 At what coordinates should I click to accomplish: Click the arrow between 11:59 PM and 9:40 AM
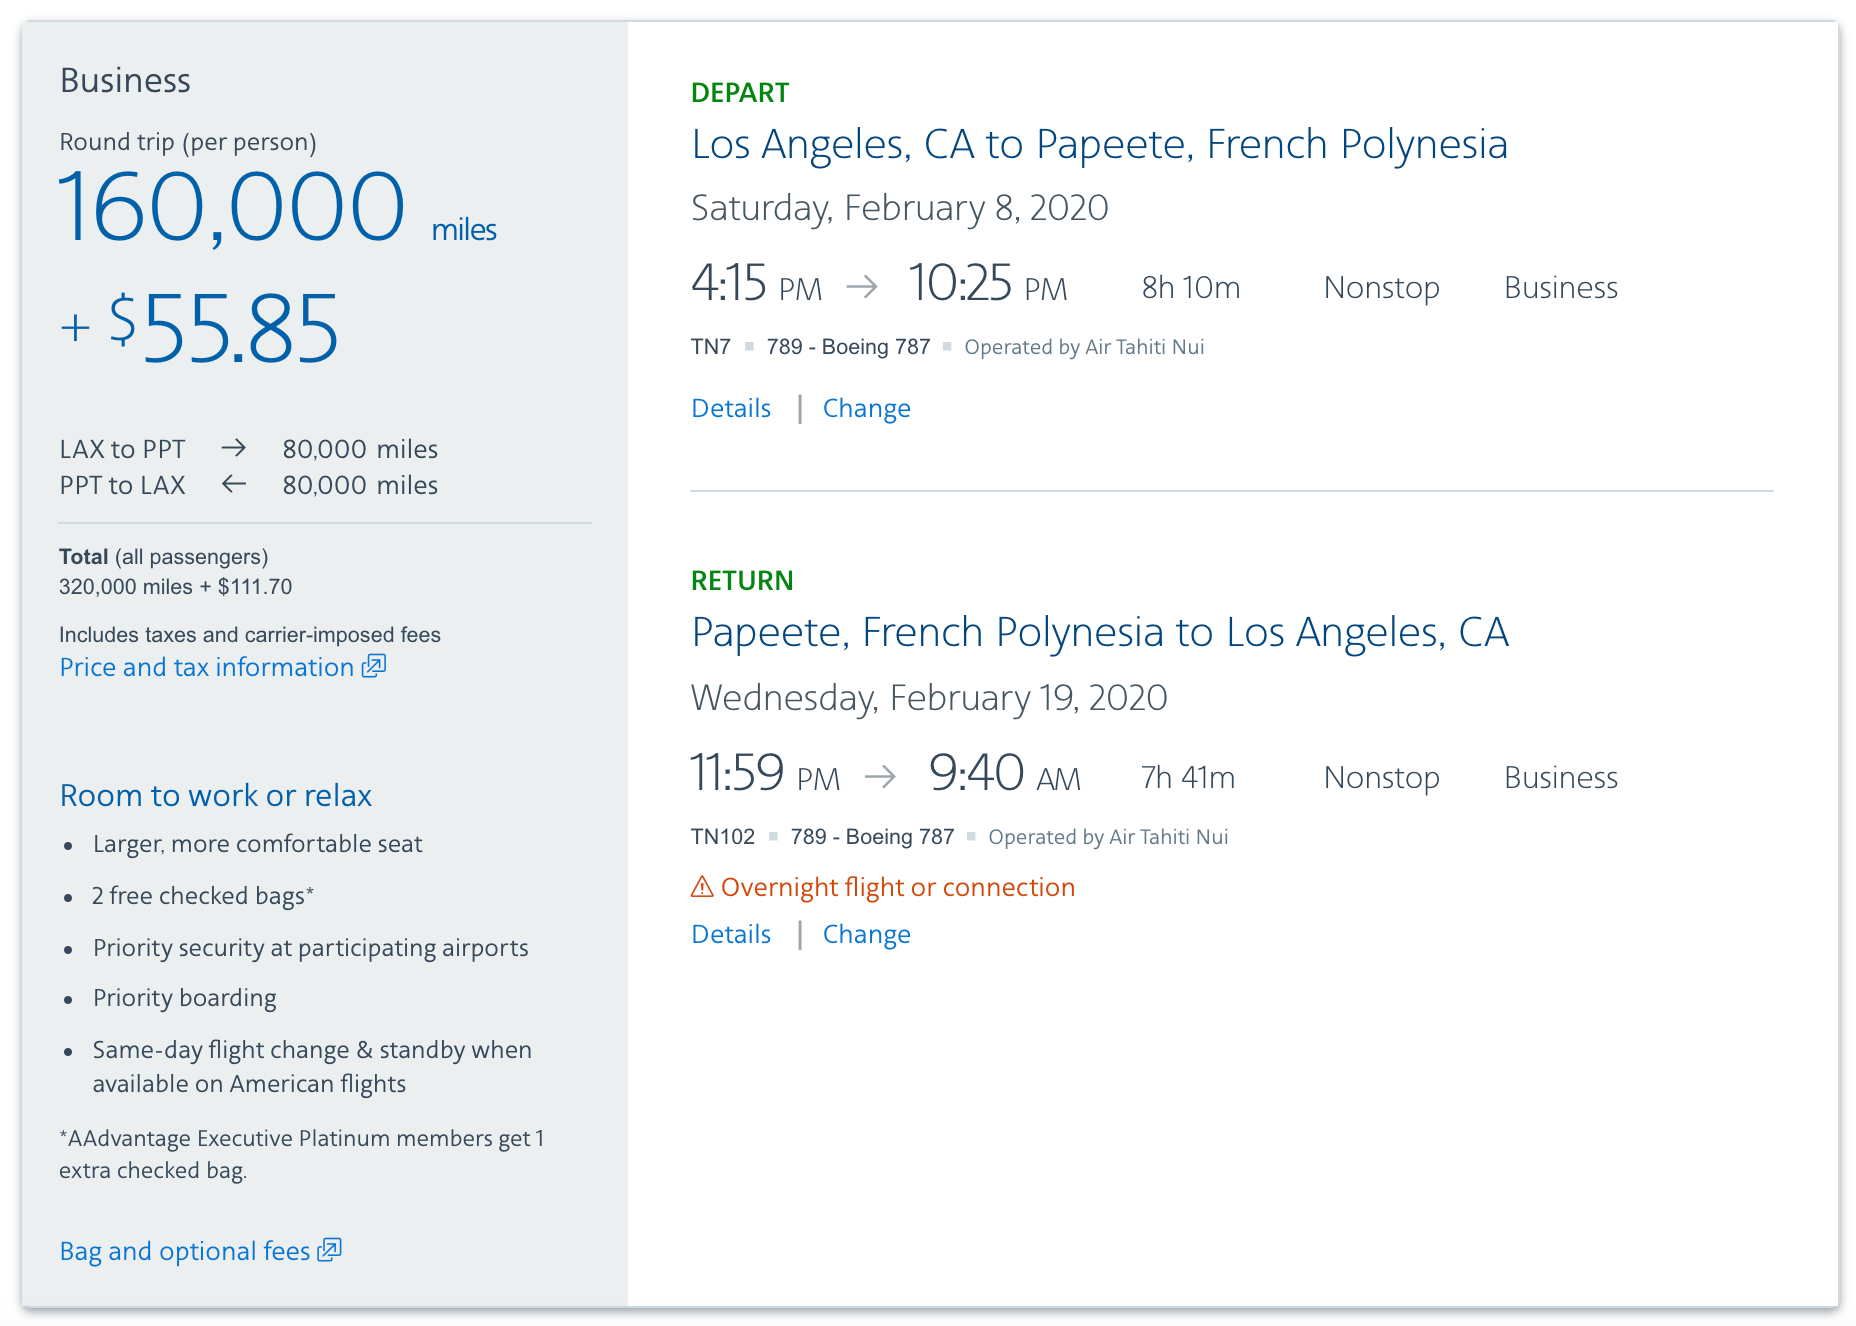click(880, 777)
